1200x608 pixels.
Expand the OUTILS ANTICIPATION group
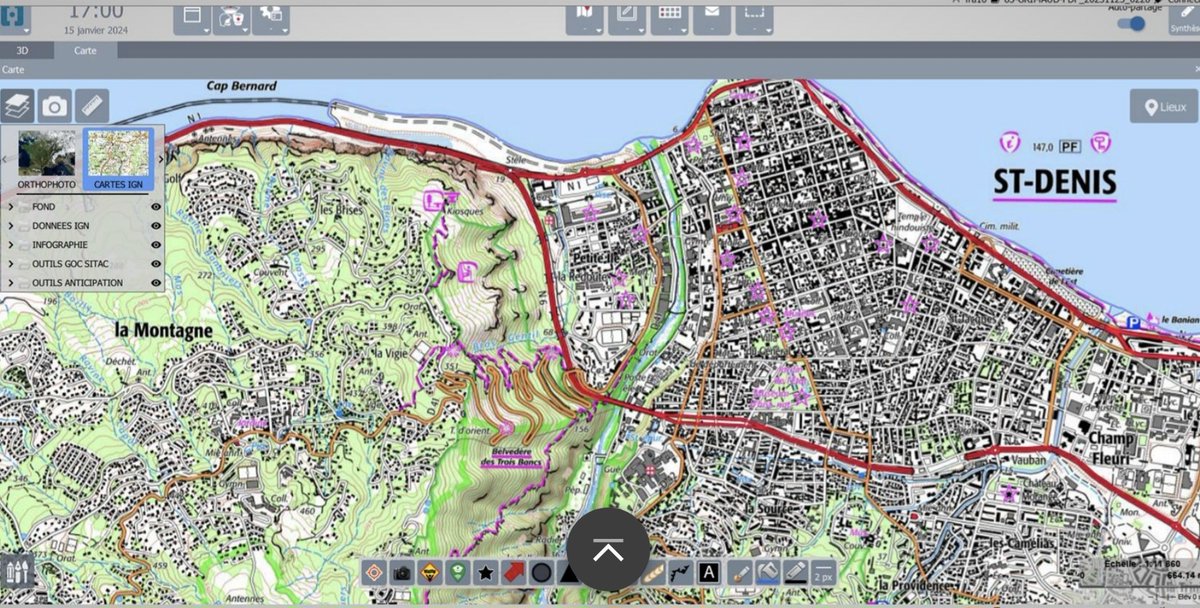tap(10, 281)
